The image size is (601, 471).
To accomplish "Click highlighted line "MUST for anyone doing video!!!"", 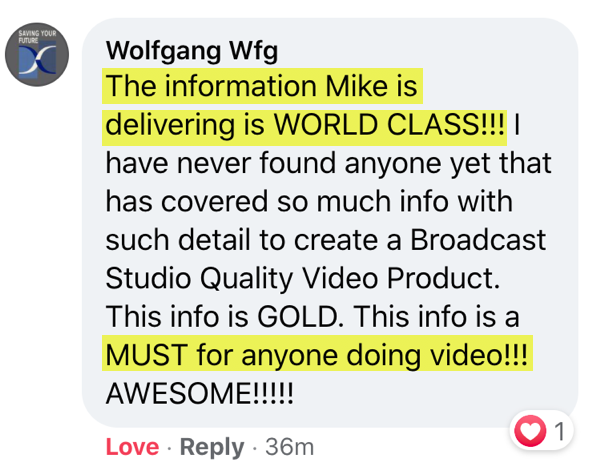I will coord(317,353).
